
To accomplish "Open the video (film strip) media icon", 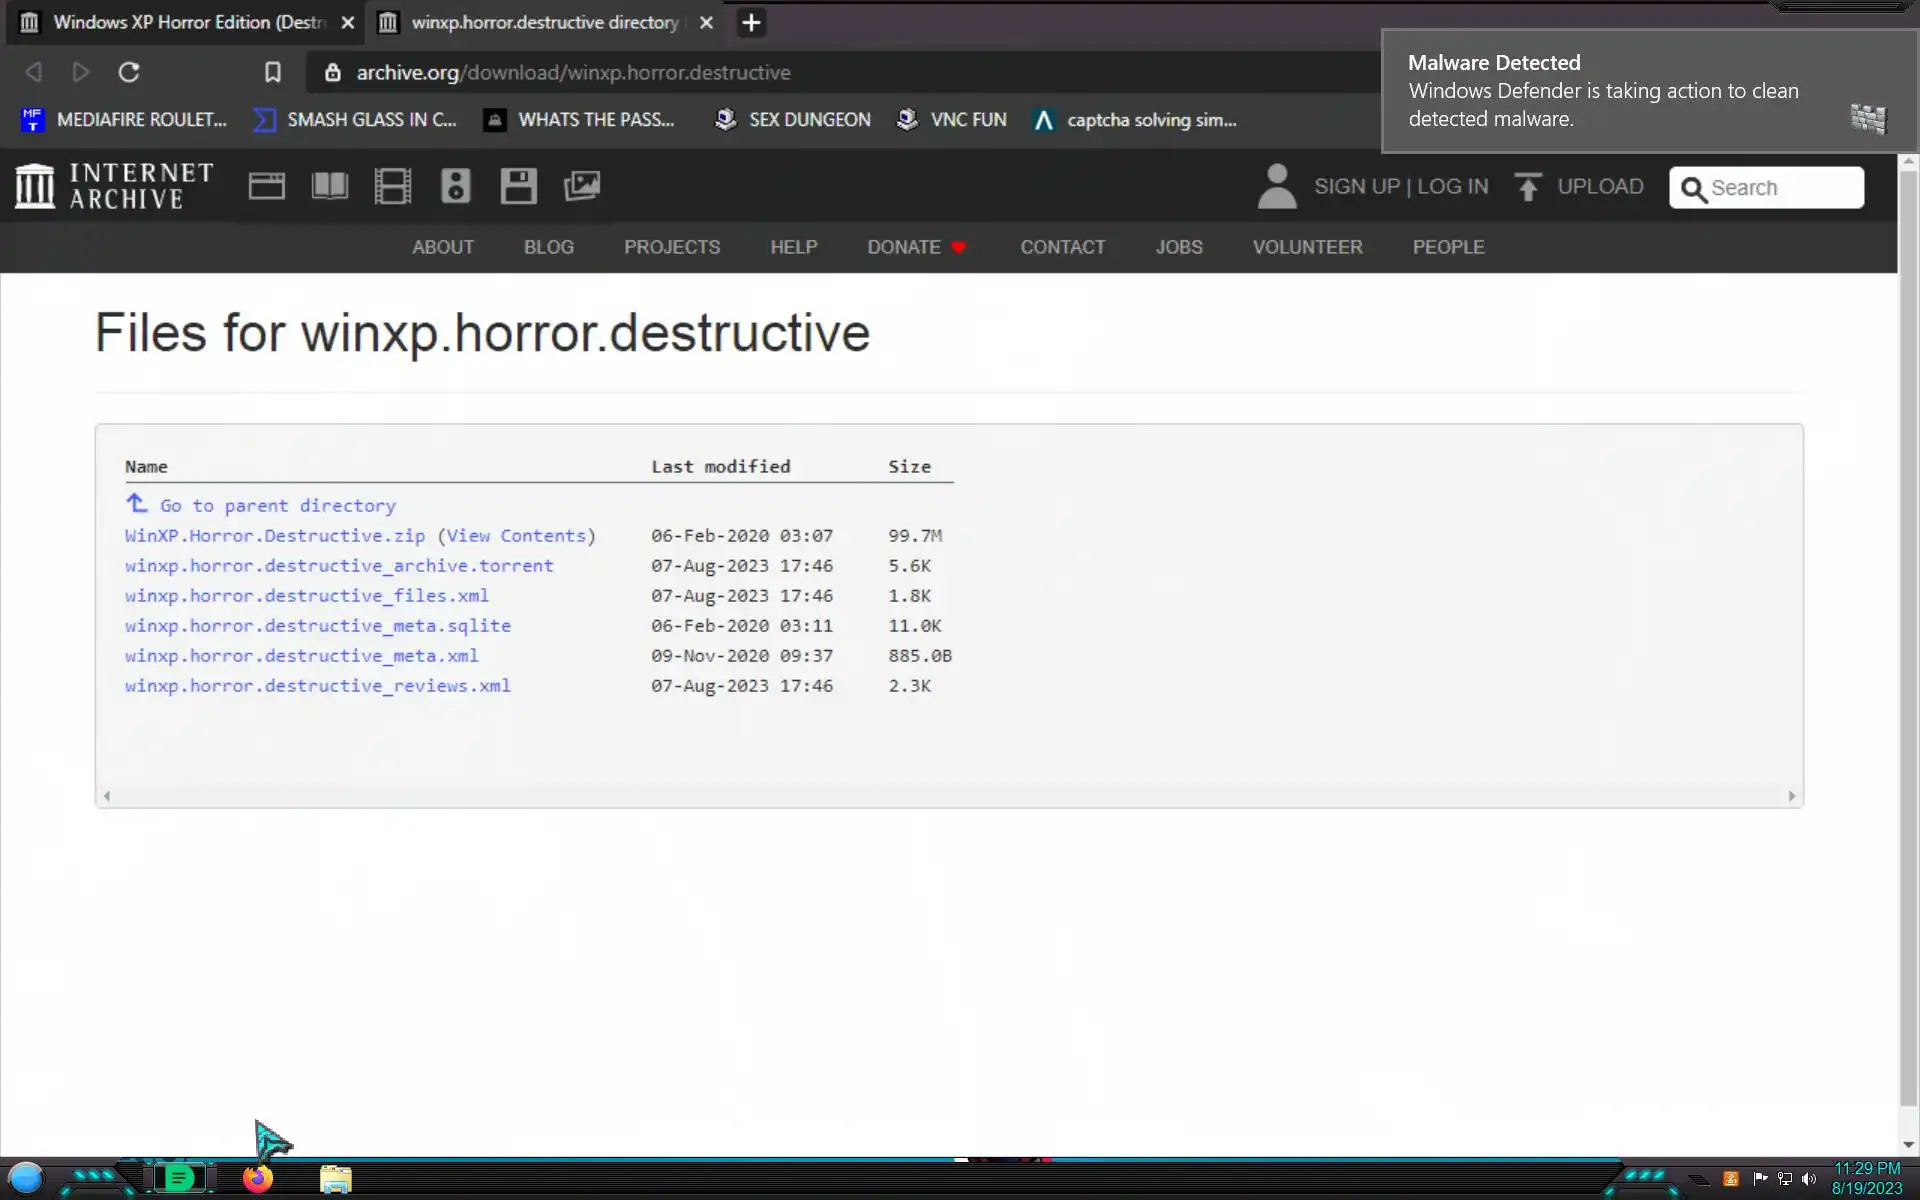I will pos(392,187).
